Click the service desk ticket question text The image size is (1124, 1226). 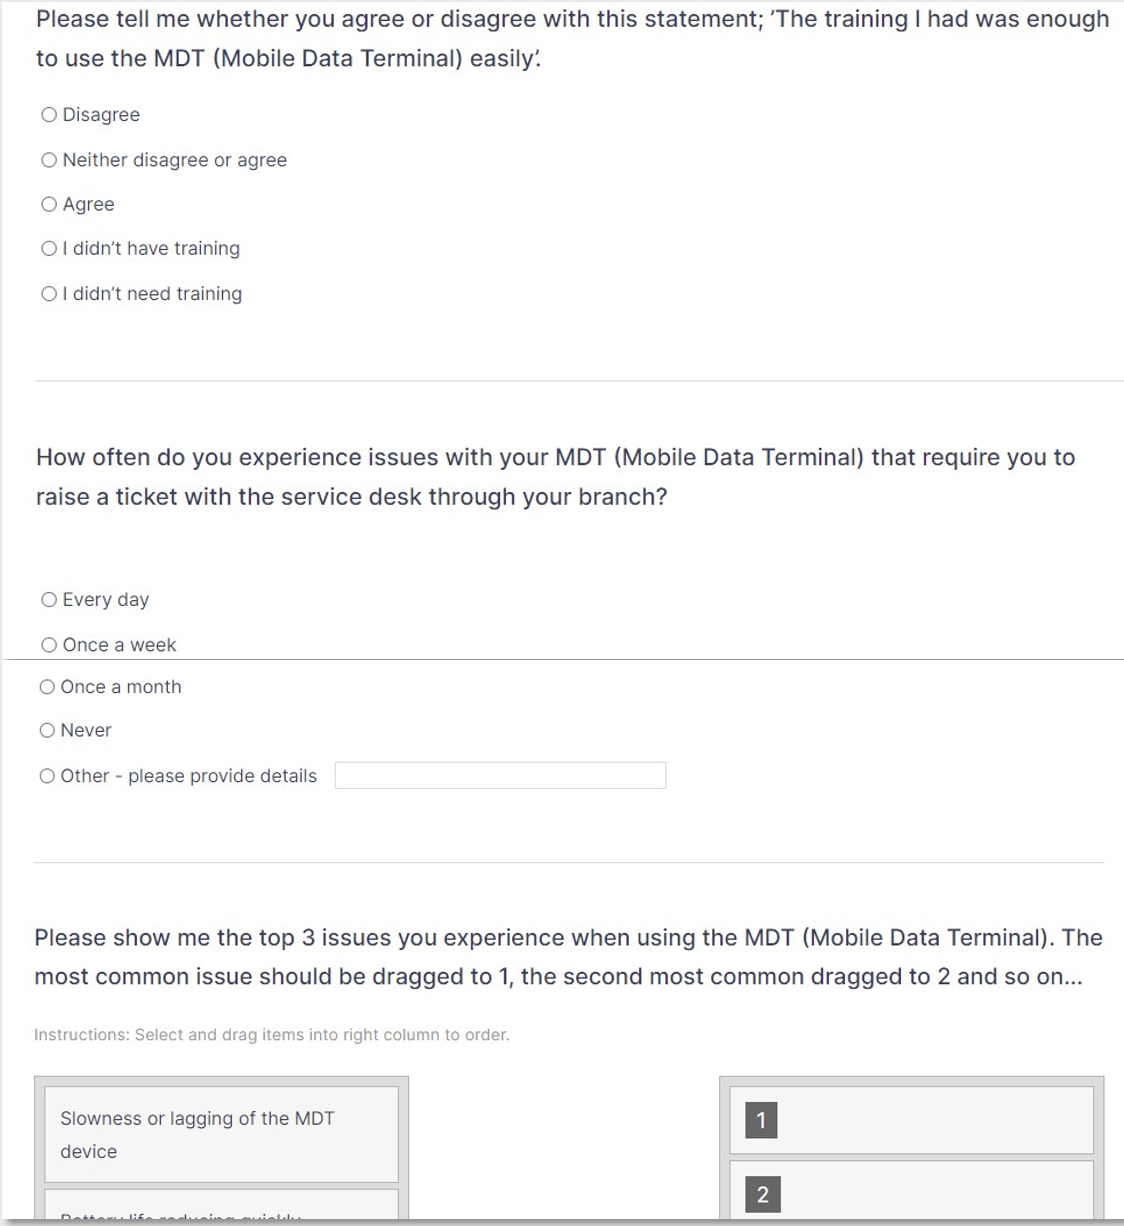tap(555, 477)
